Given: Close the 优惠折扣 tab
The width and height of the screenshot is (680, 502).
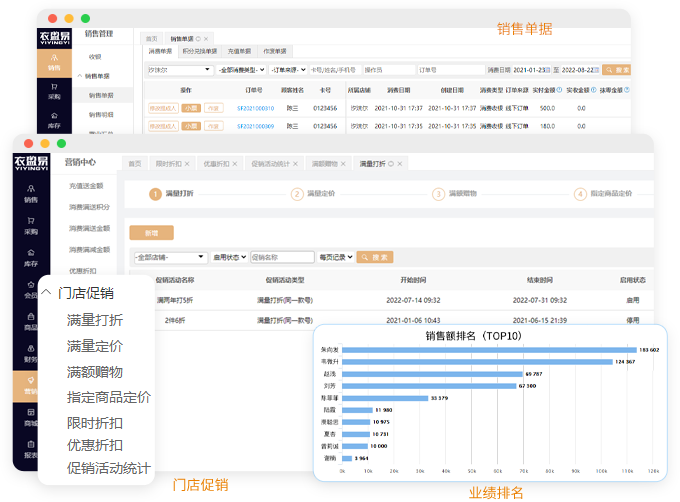Looking at the screenshot, I should (x=235, y=164).
